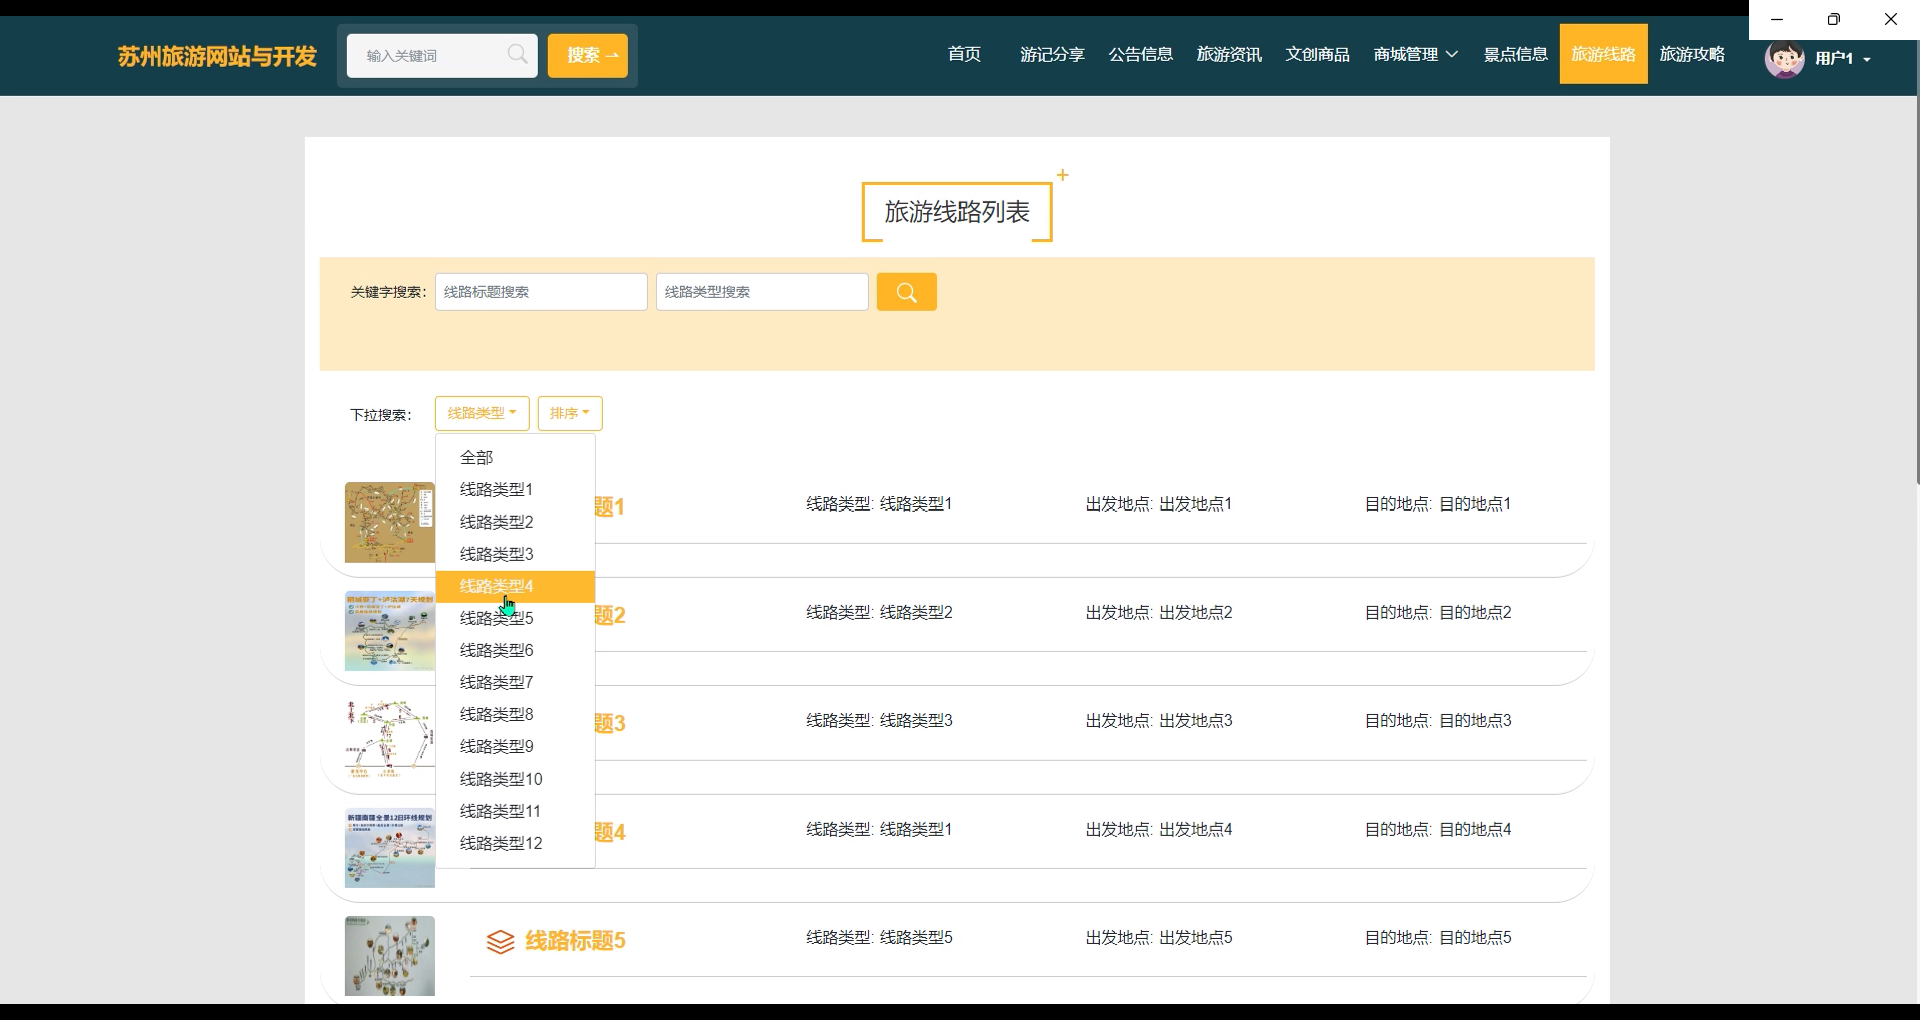Choose 线路类型3 from the dropdown
Screen dimensions: 1920x1020
[x=515, y=554]
